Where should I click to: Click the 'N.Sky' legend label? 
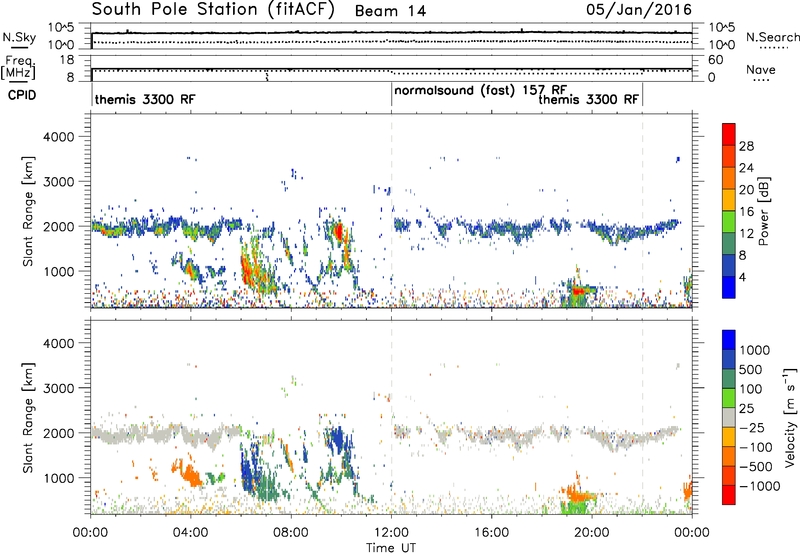pyautogui.click(x=19, y=37)
